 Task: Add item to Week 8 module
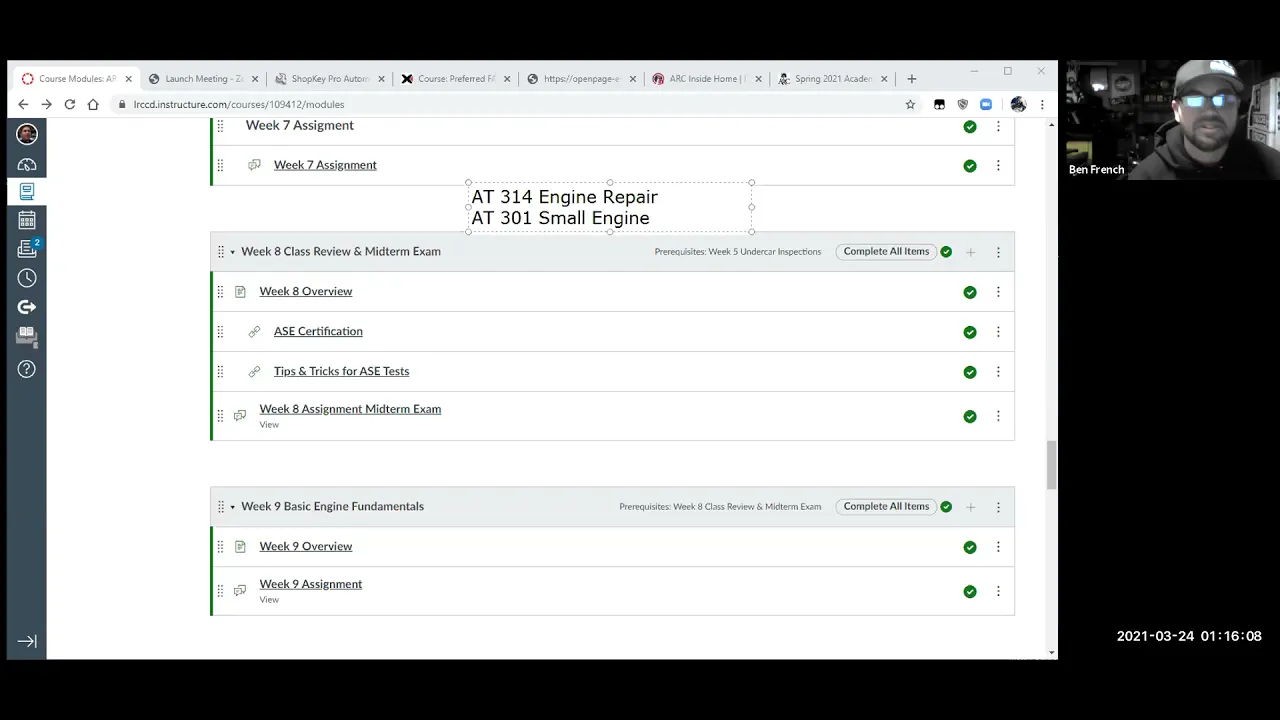970,252
